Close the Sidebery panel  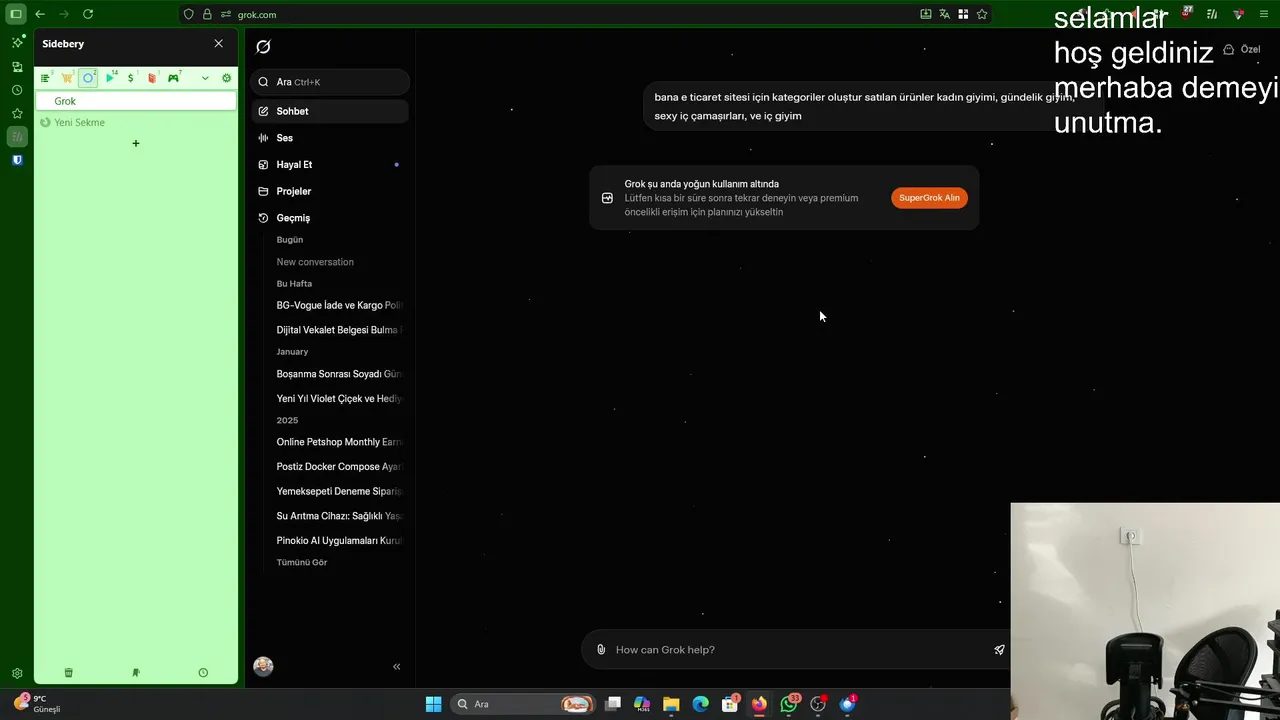219,44
